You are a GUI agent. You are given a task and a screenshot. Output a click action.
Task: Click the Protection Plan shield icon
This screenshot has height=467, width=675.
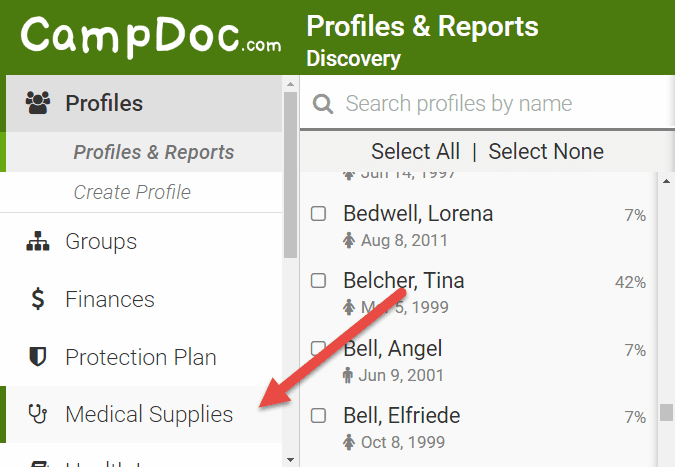38,356
